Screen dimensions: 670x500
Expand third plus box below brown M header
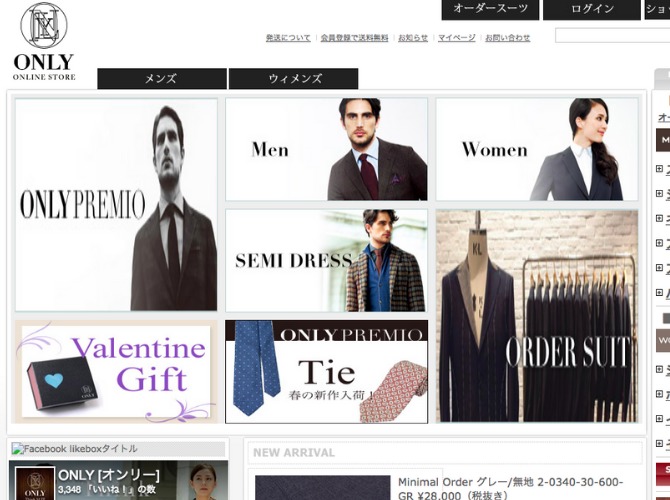pyautogui.click(x=659, y=218)
